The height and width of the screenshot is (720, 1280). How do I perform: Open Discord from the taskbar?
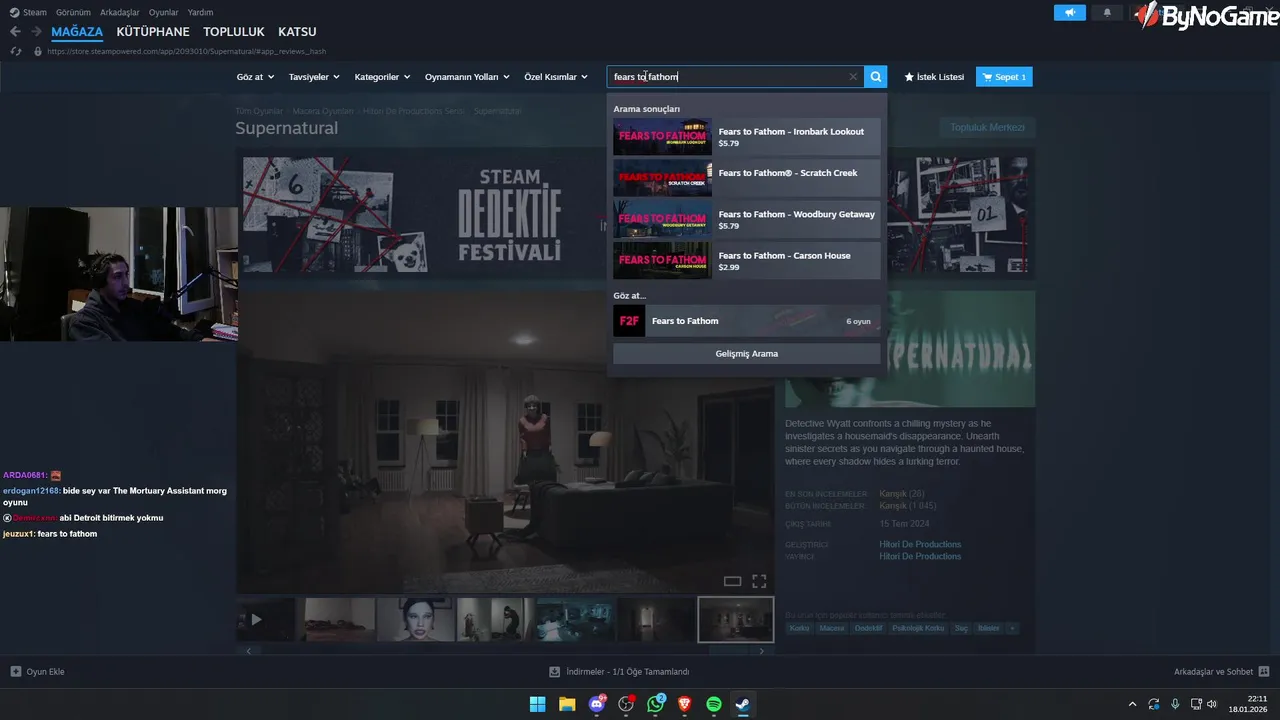pyautogui.click(x=597, y=704)
